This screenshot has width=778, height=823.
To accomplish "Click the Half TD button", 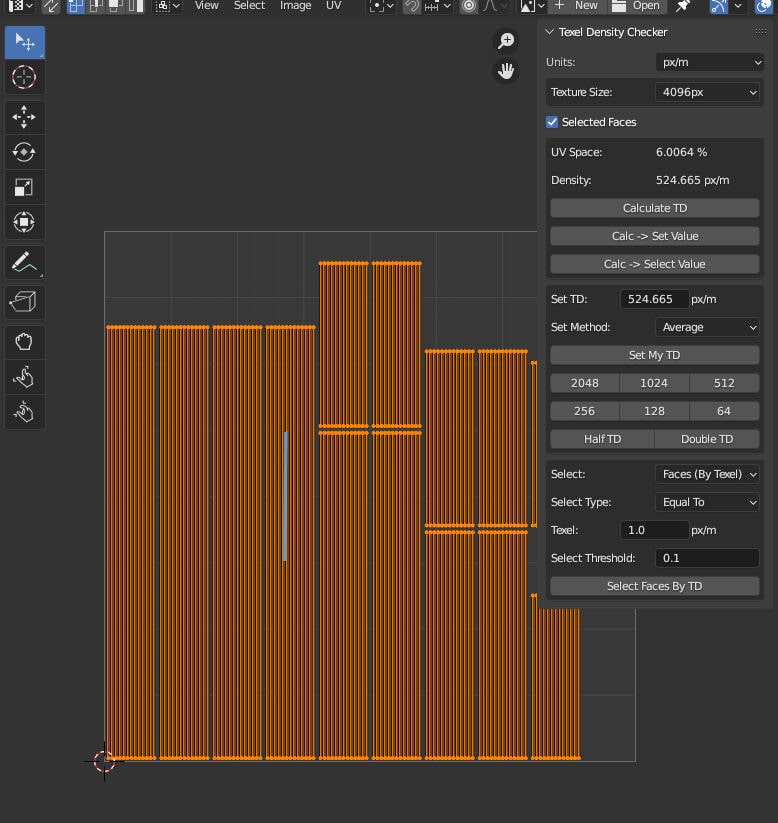I will pos(602,439).
